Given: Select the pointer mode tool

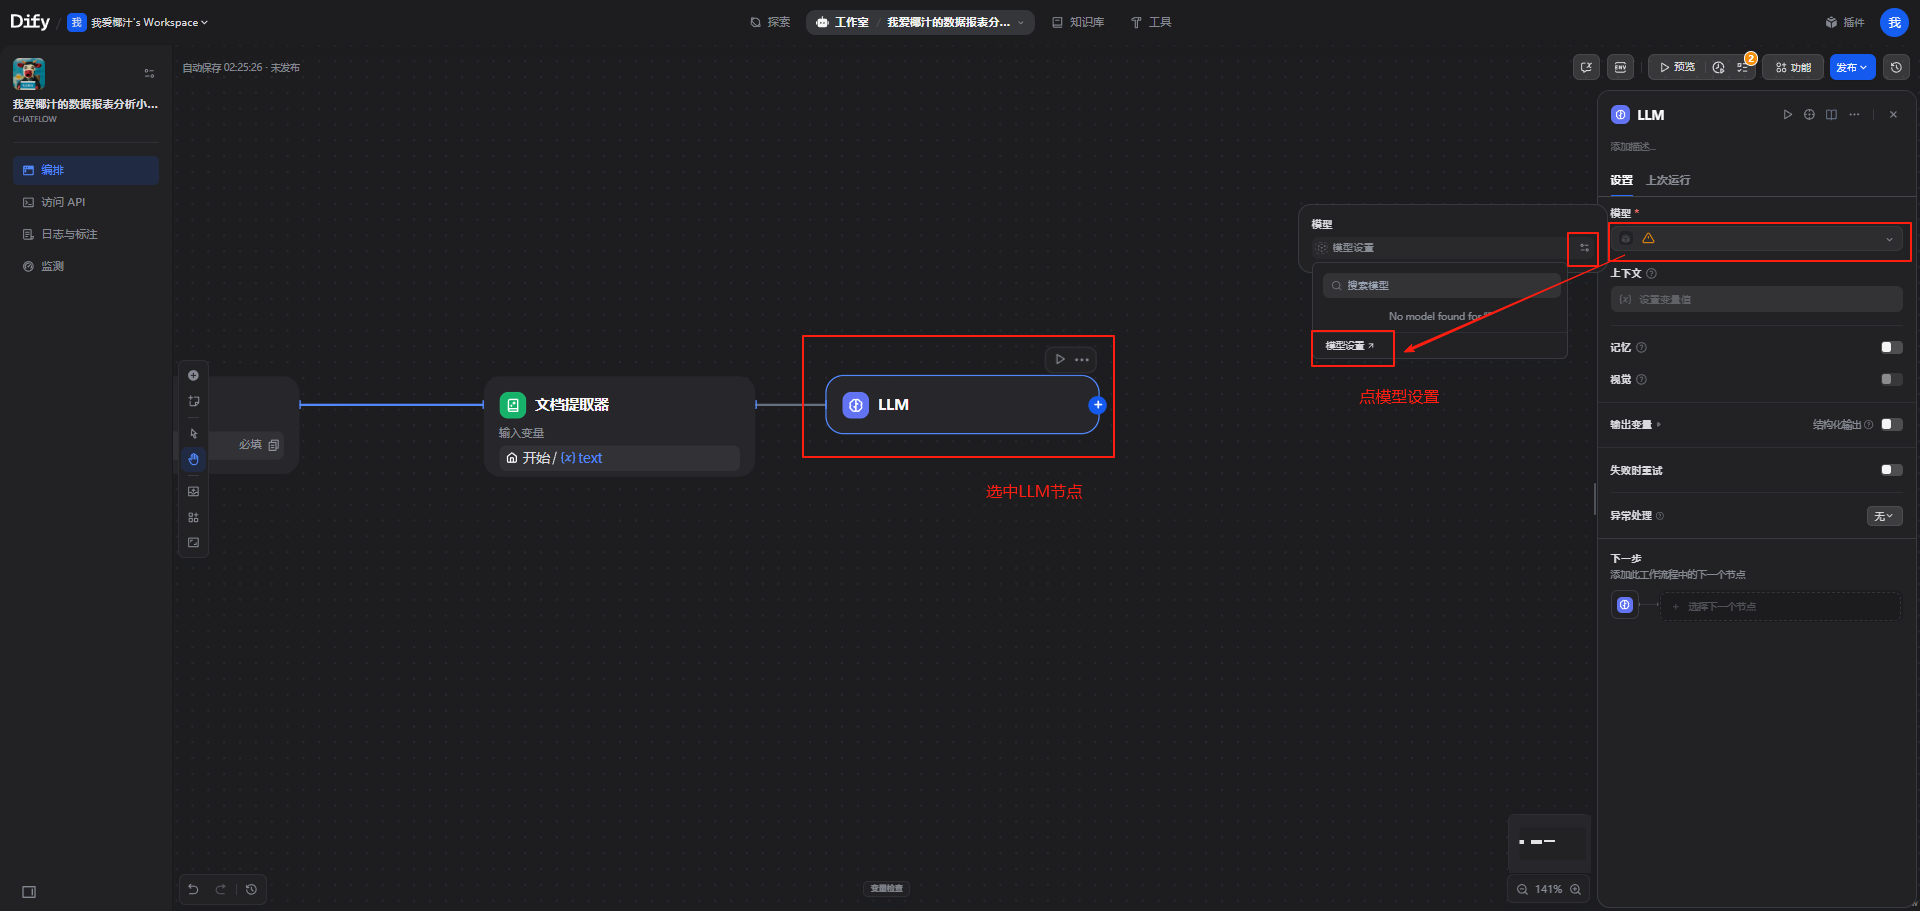Looking at the screenshot, I should (x=194, y=434).
